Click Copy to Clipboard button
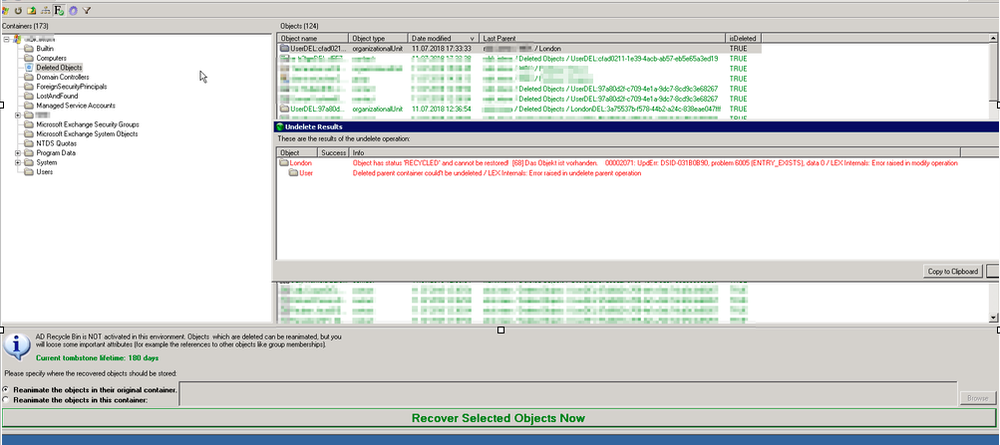The height and width of the screenshot is (445, 1000). pyautogui.click(x=951, y=271)
